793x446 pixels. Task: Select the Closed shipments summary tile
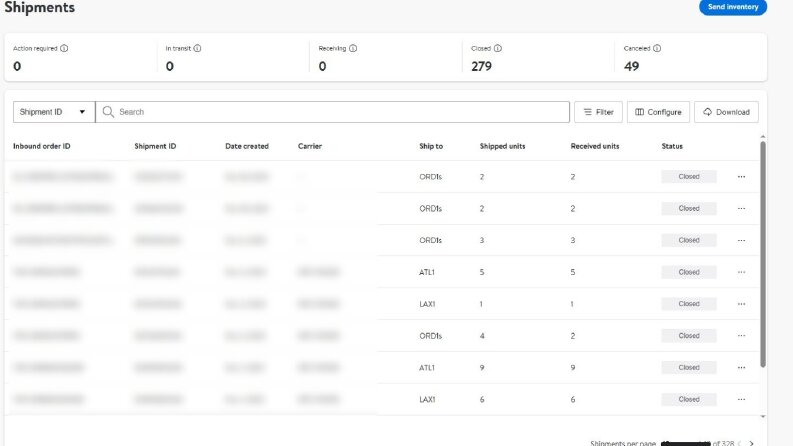(538, 57)
